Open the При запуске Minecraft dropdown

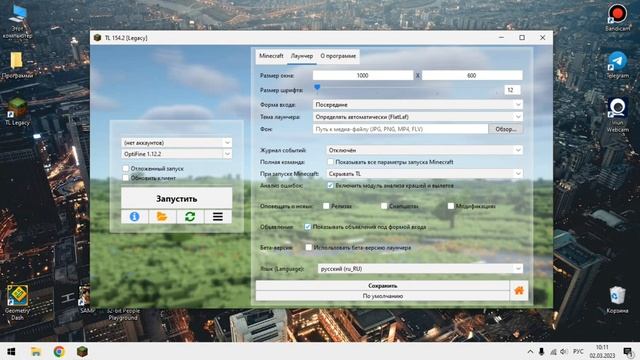[x=424, y=173]
